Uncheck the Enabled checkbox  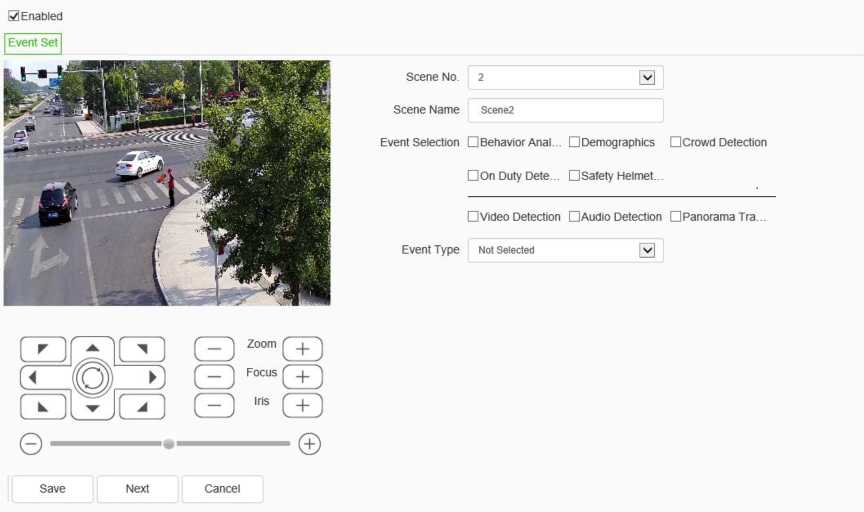14,16
